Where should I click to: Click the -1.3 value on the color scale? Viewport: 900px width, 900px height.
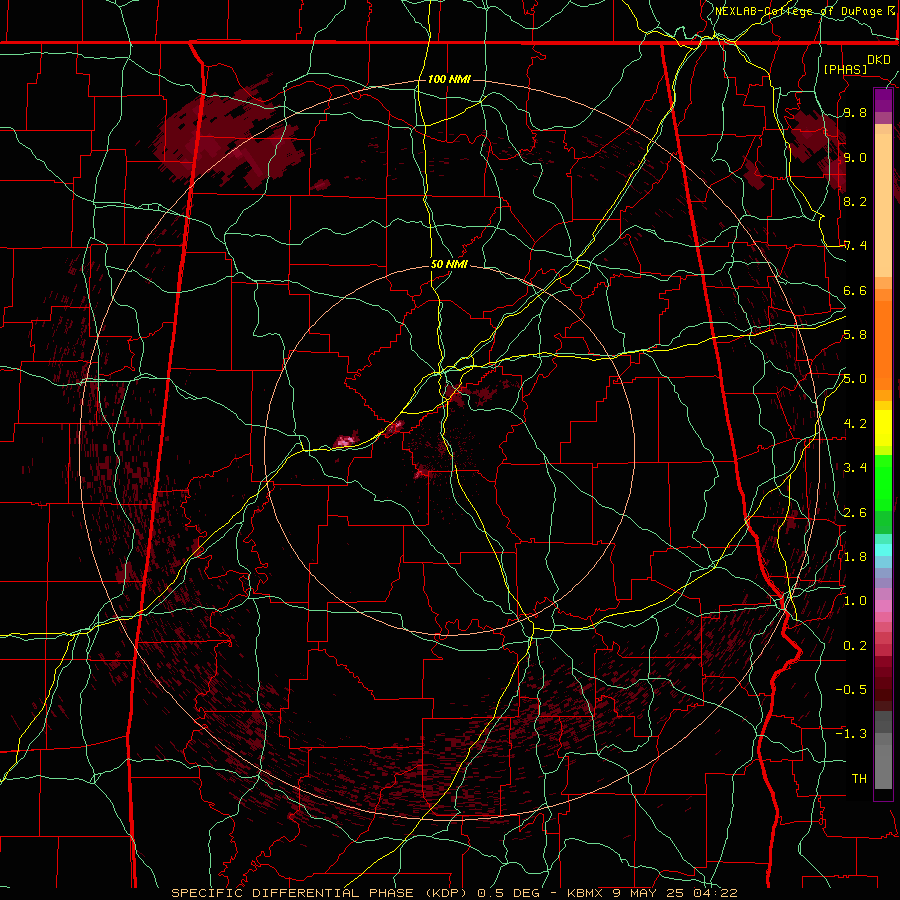tap(851, 734)
